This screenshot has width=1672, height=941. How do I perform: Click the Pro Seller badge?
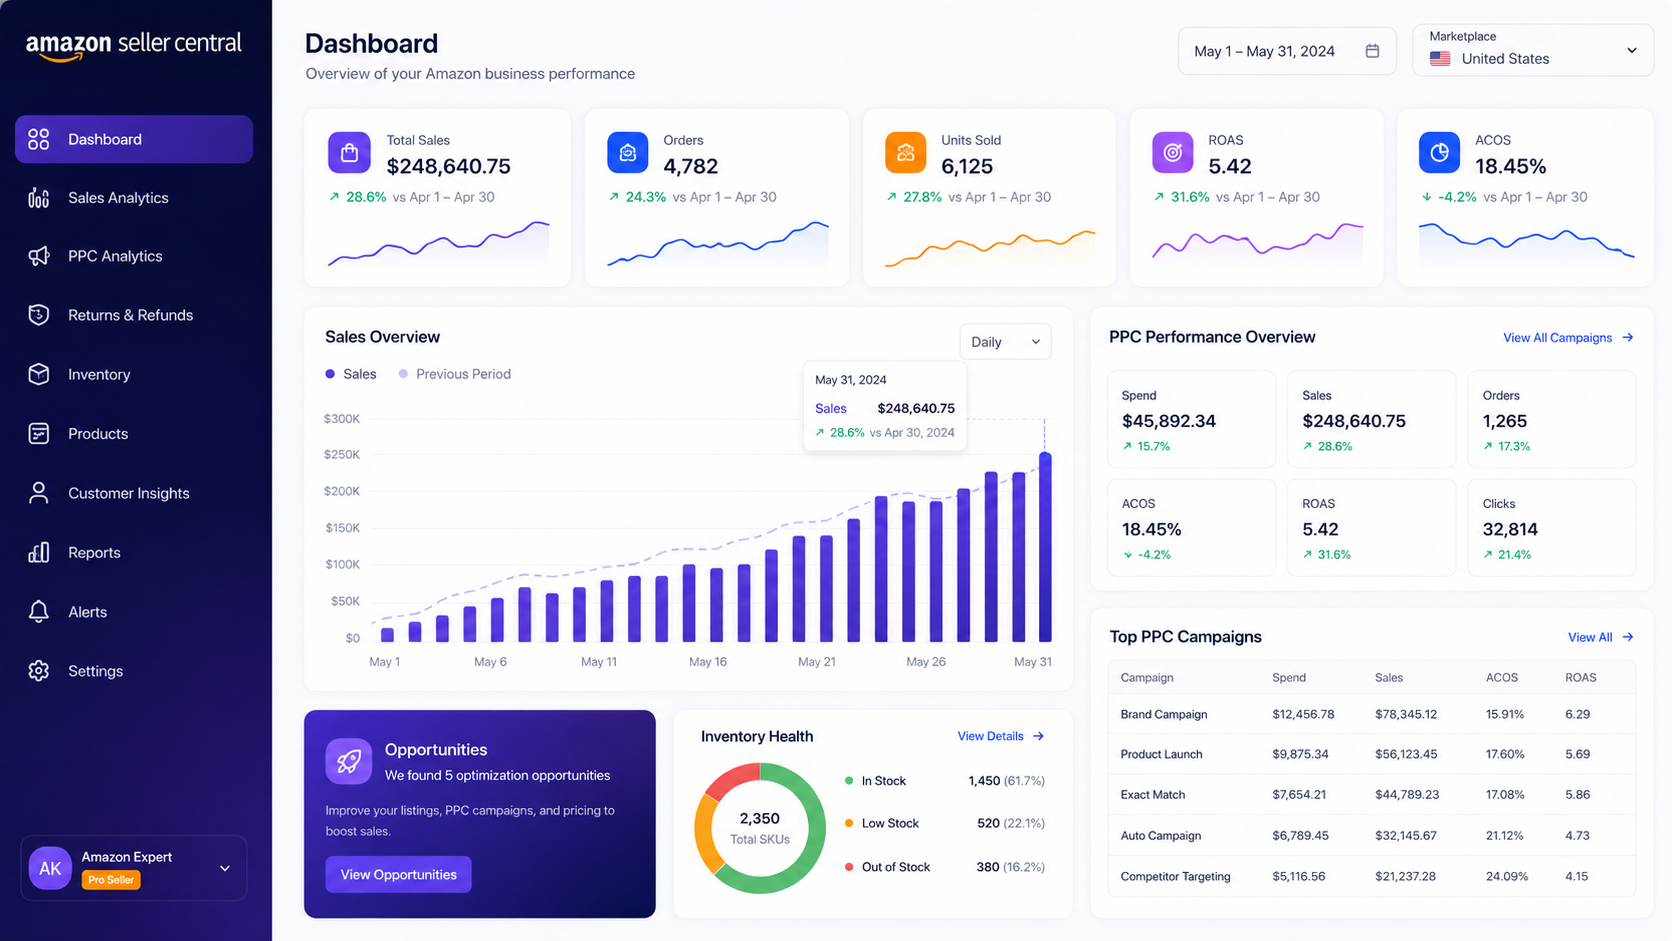111,880
